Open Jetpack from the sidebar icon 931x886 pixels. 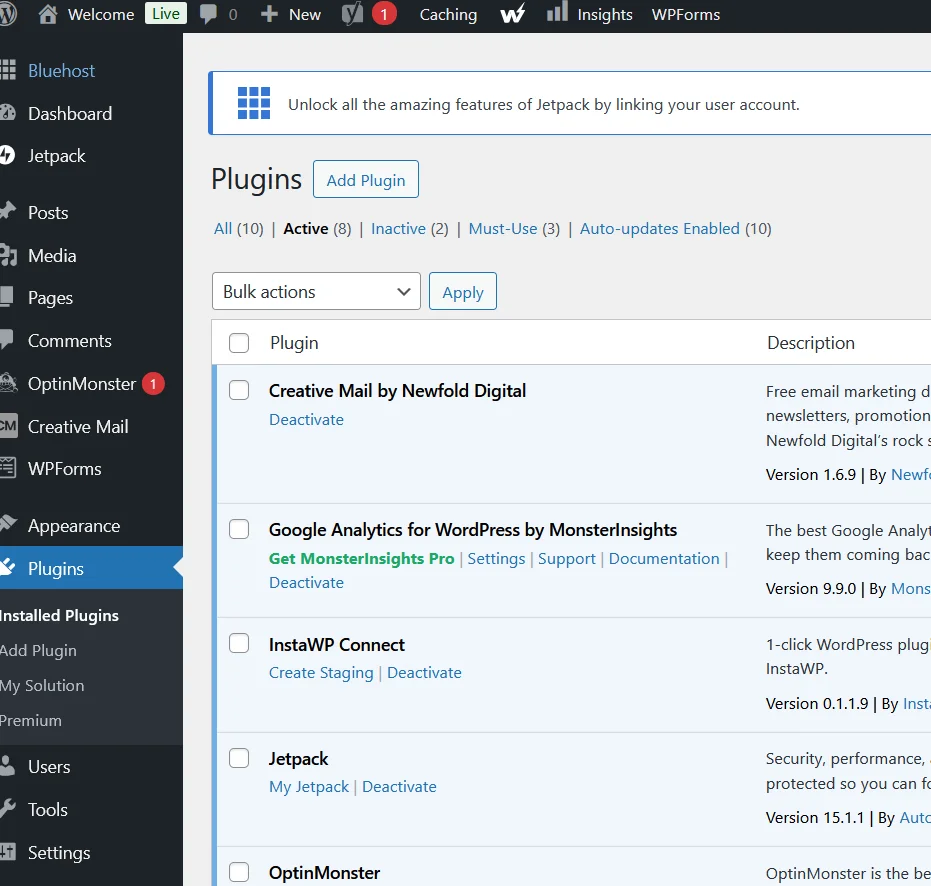8,156
